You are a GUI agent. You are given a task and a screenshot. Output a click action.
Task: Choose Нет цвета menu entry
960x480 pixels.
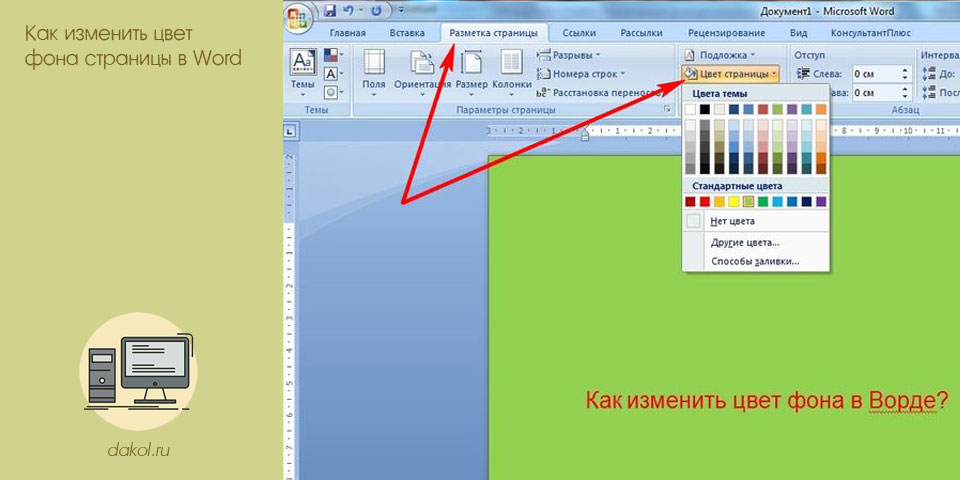point(756,221)
